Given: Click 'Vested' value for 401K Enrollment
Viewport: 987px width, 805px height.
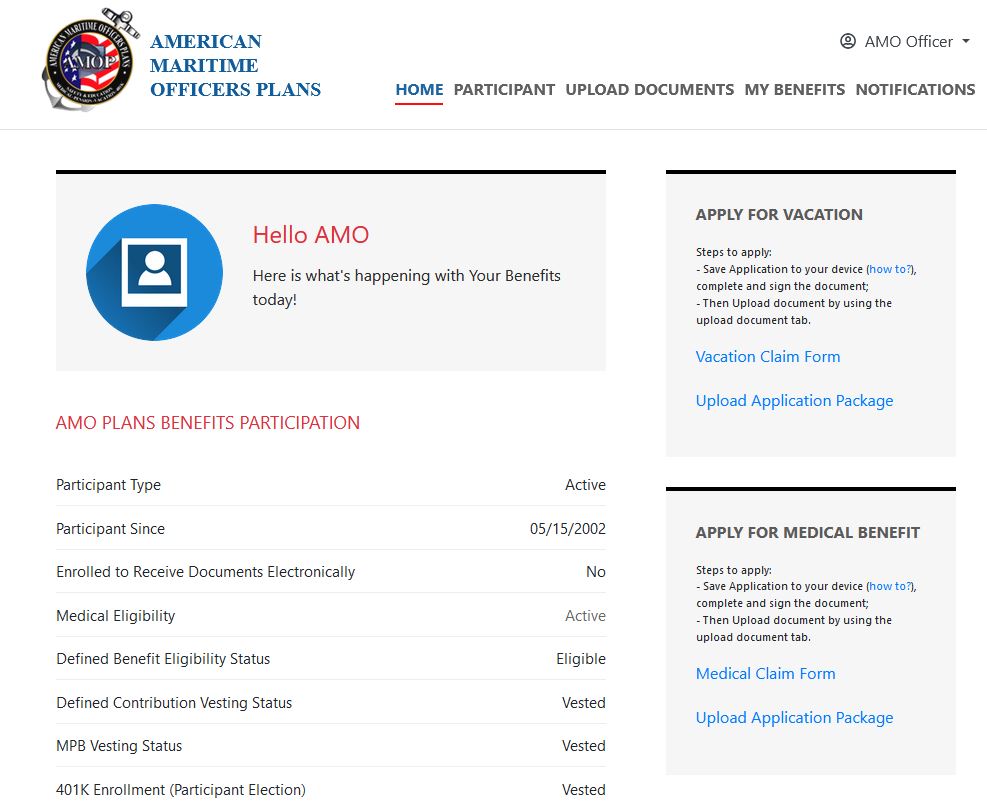Looking at the screenshot, I should pos(584,790).
